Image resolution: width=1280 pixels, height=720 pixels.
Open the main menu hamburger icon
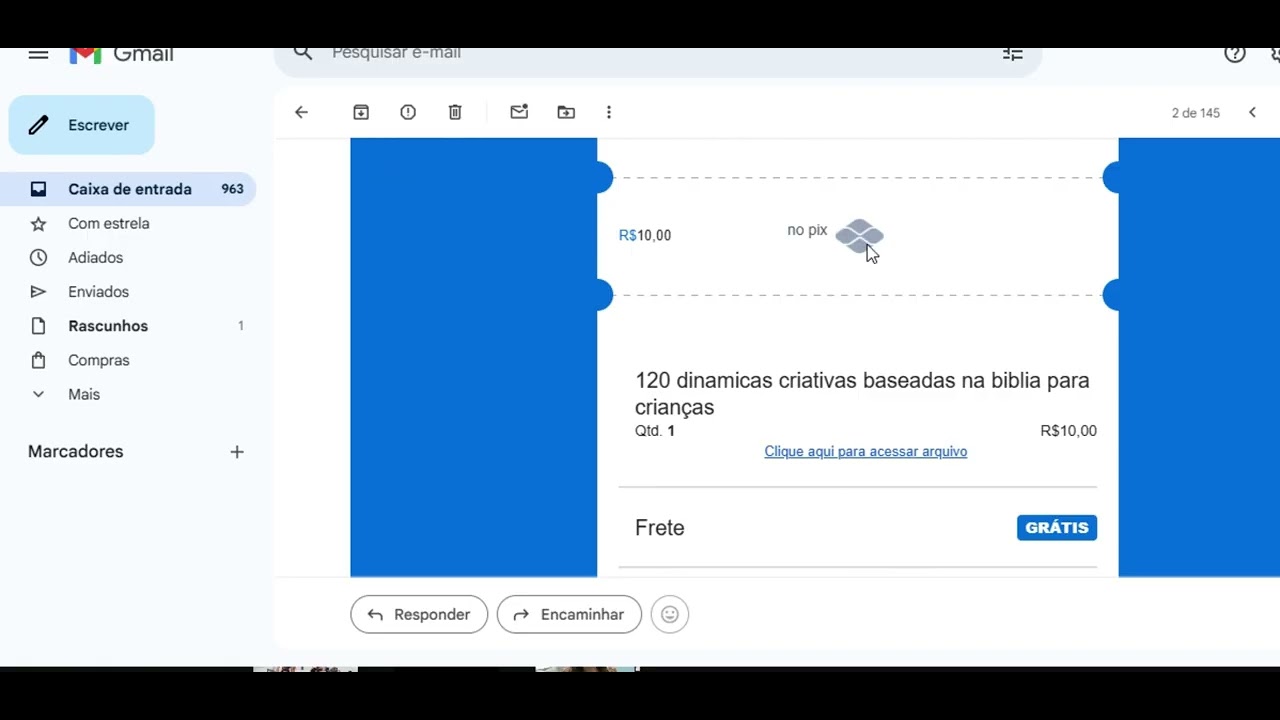pos(38,54)
